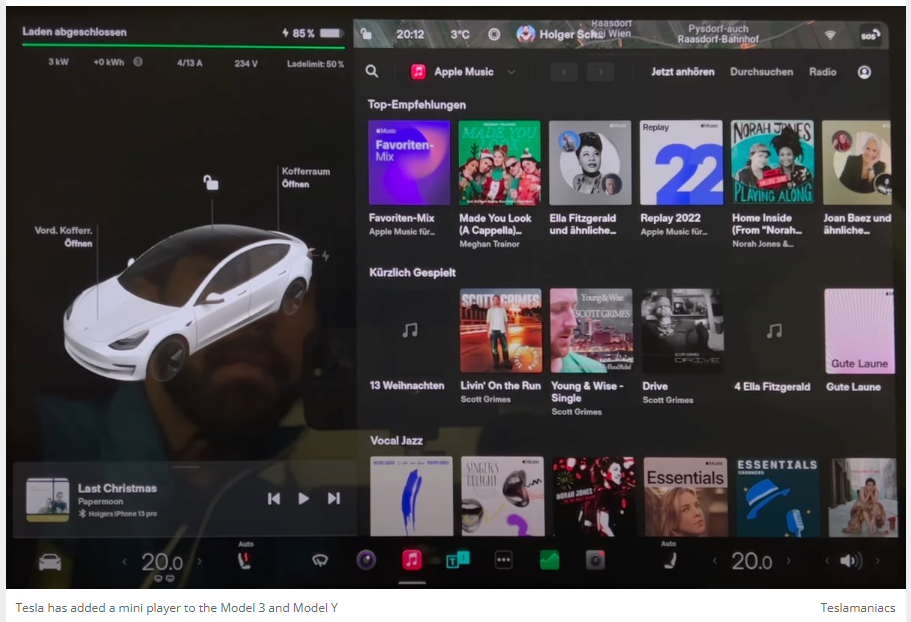Open Young & Wise single cover

[591, 331]
